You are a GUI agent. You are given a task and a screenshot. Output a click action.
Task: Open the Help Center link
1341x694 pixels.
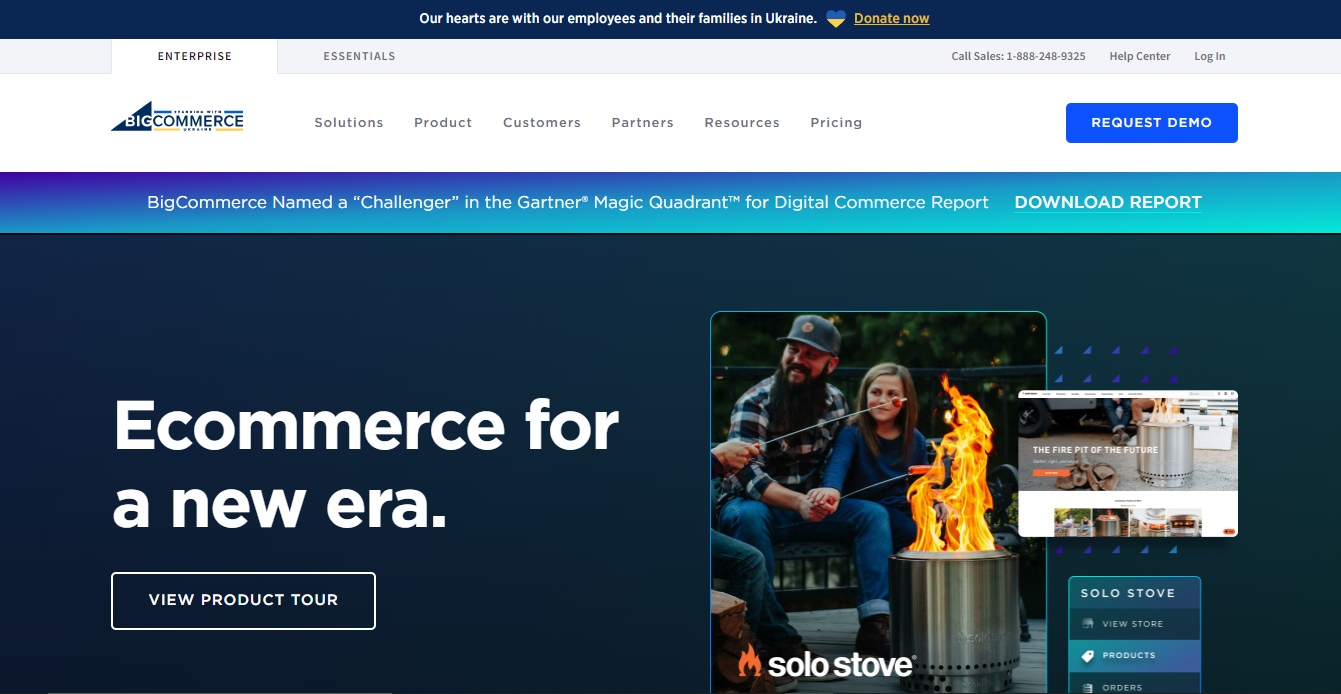coord(1140,56)
